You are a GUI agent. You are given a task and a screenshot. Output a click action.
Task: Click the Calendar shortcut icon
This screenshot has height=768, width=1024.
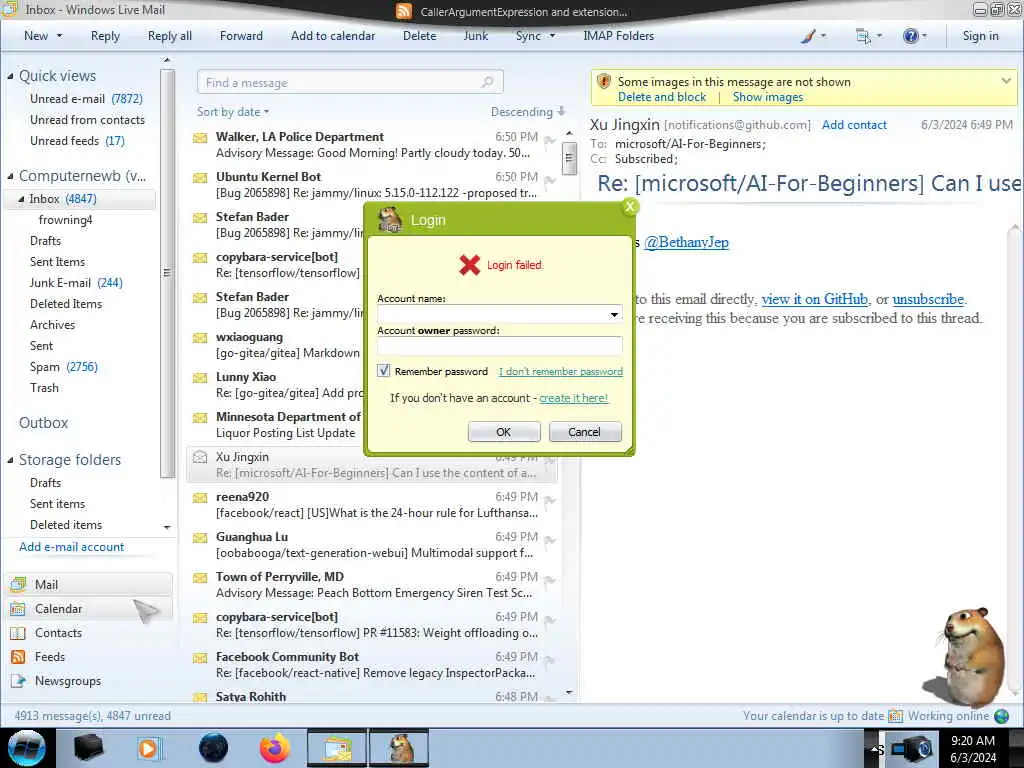(18, 609)
